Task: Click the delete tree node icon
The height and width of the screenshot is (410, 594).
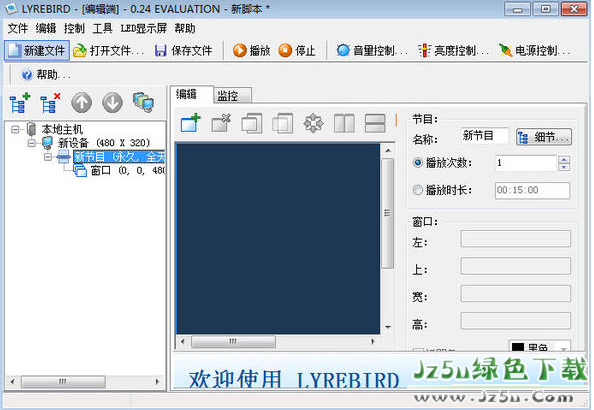Action: click(x=50, y=103)
